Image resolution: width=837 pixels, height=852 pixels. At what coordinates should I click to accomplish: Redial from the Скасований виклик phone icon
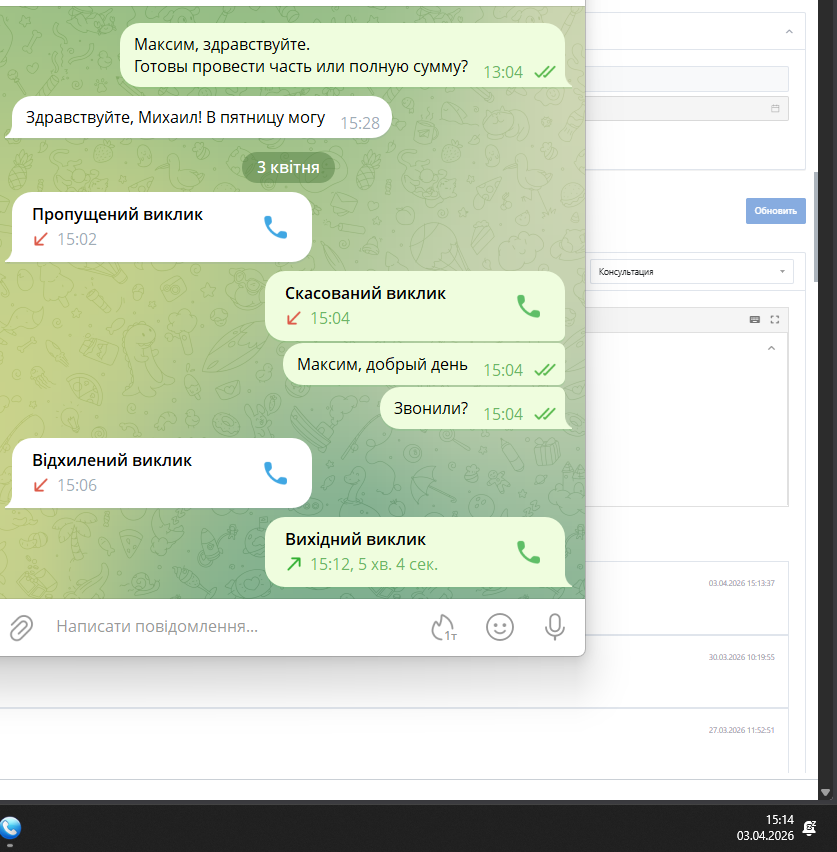[x=528, y=306]
